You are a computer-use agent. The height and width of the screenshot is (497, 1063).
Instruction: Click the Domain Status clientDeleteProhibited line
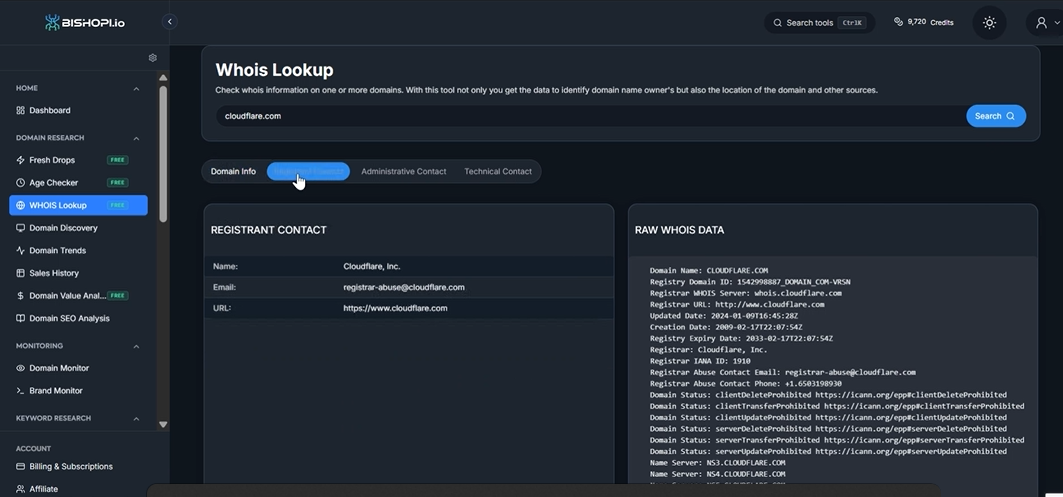coord(828,395)
